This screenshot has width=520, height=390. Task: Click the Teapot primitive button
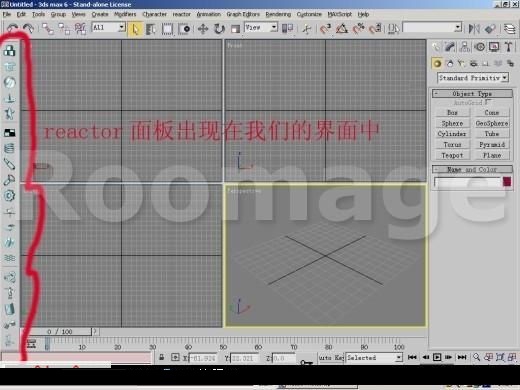tap(452, 155)
